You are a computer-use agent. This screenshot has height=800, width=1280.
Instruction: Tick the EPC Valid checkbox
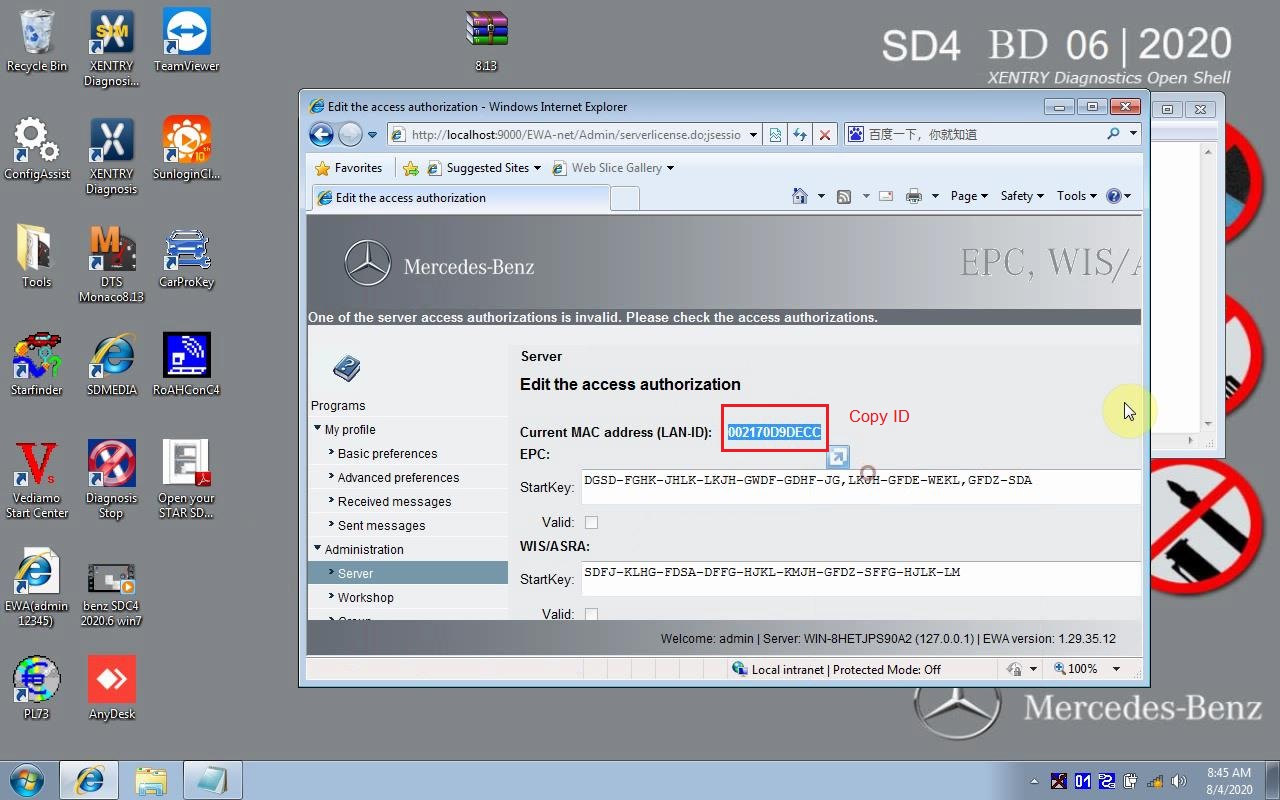pos(591,522)
